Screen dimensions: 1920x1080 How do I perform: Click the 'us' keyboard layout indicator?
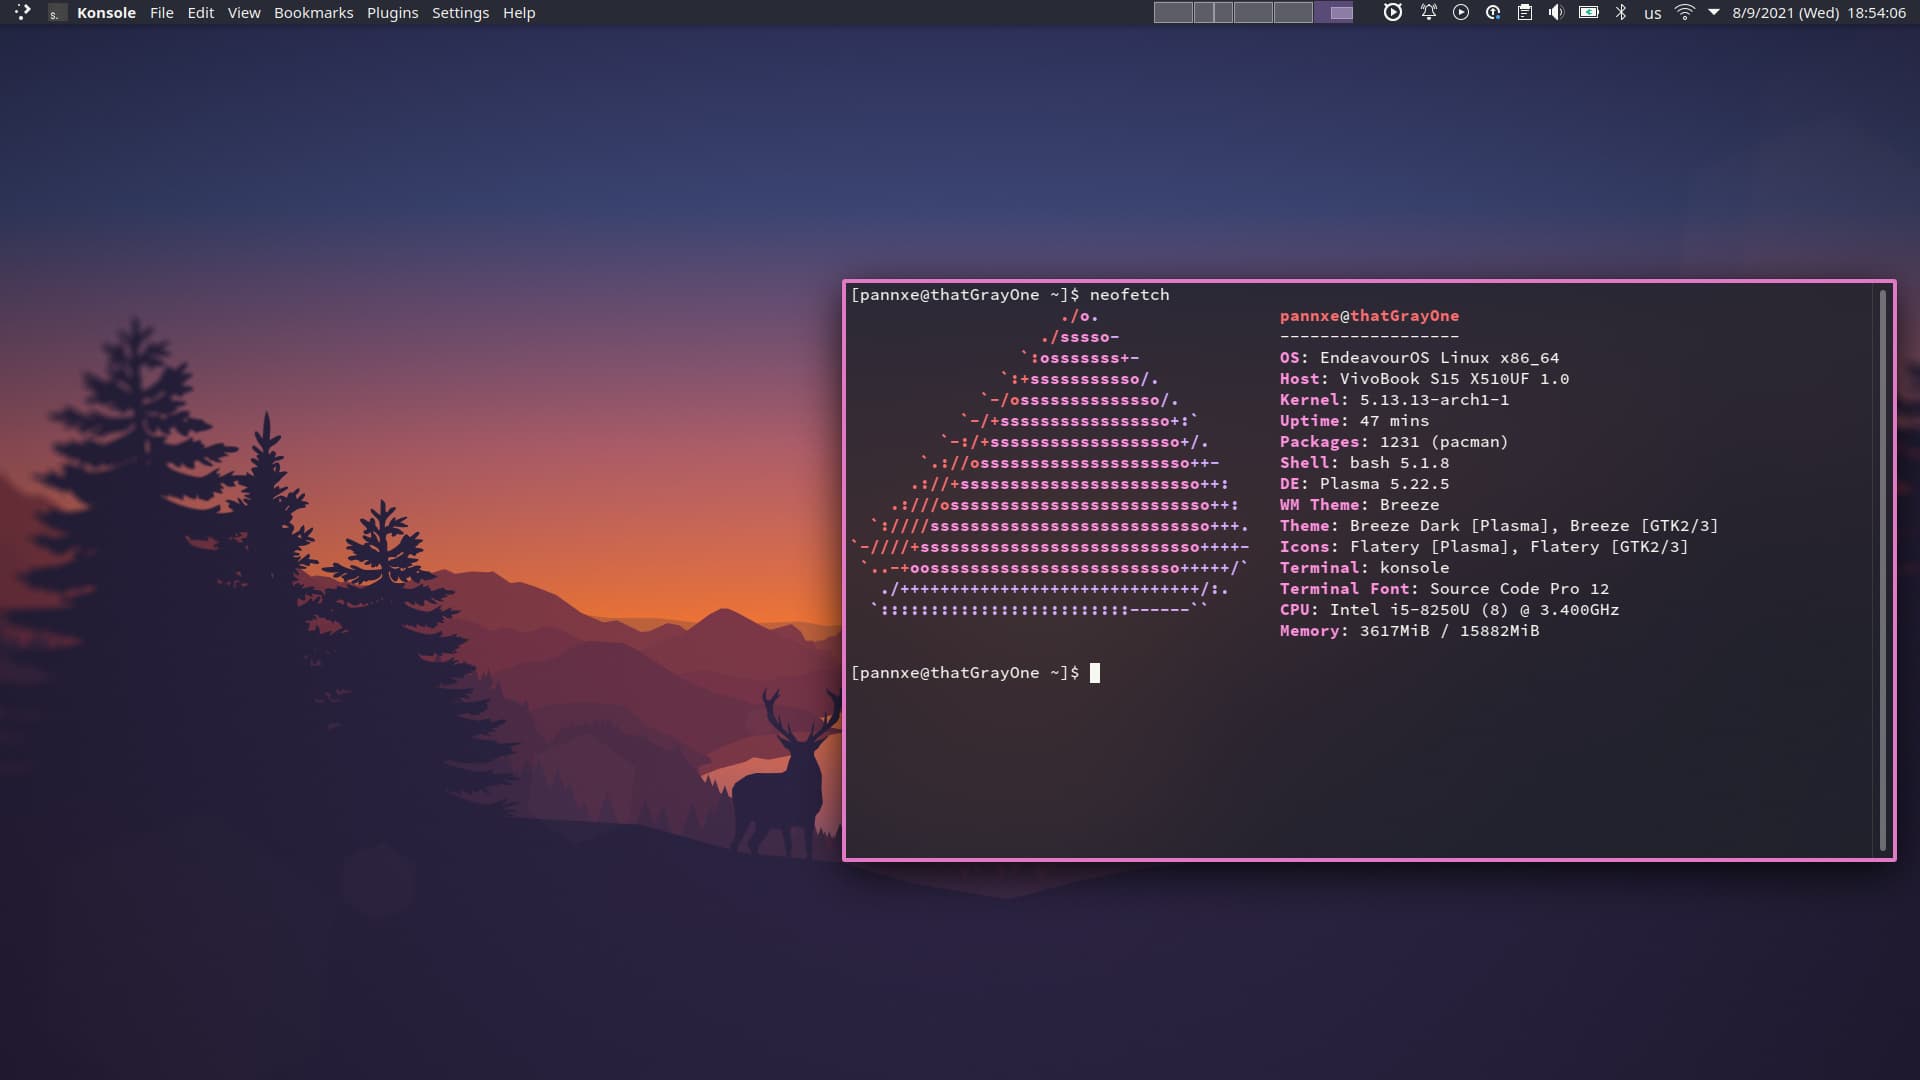1653,14
